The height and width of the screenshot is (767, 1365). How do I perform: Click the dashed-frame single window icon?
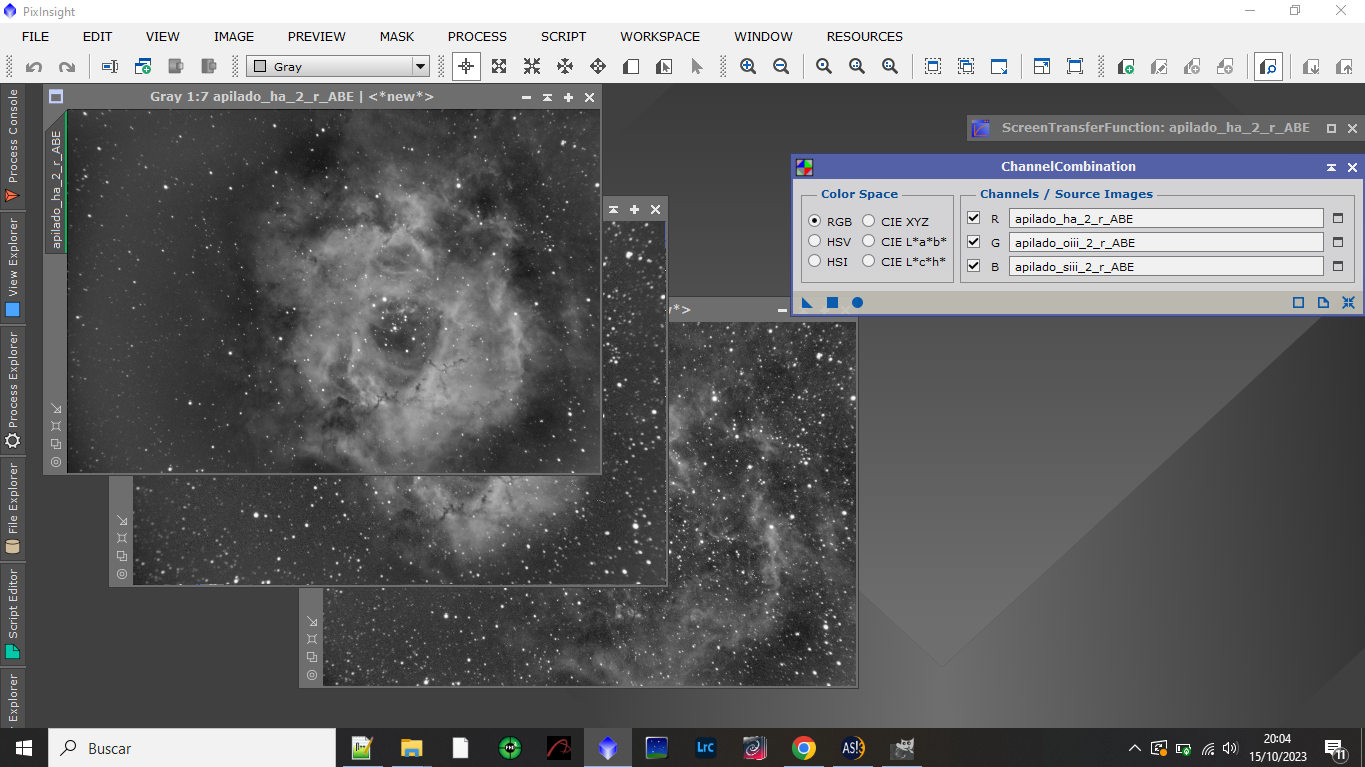[933, 67]
